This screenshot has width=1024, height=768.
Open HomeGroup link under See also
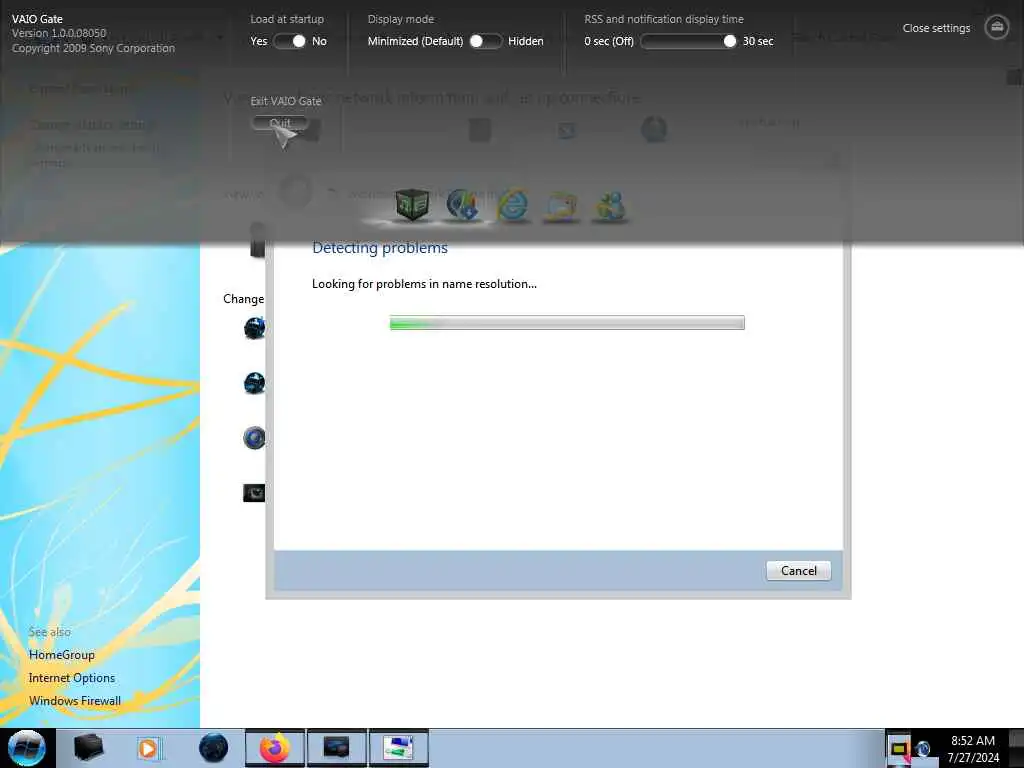coord(61,654)
